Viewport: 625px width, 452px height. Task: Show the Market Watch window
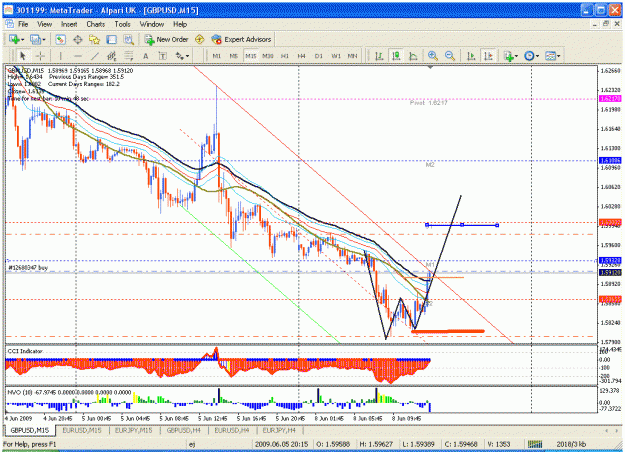tap(61, 39)
